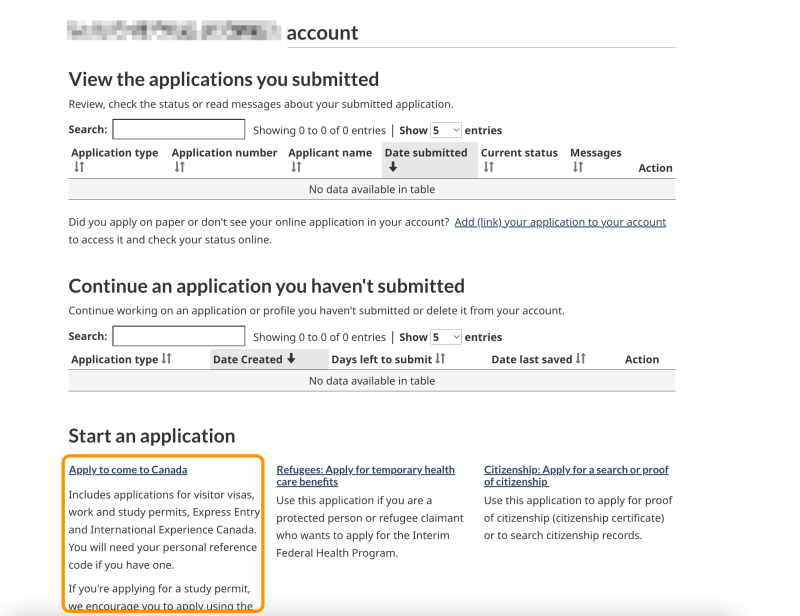Click the 'Start an application' heading
The height and width of the screenshot is (616, 800).
point(152,436)
